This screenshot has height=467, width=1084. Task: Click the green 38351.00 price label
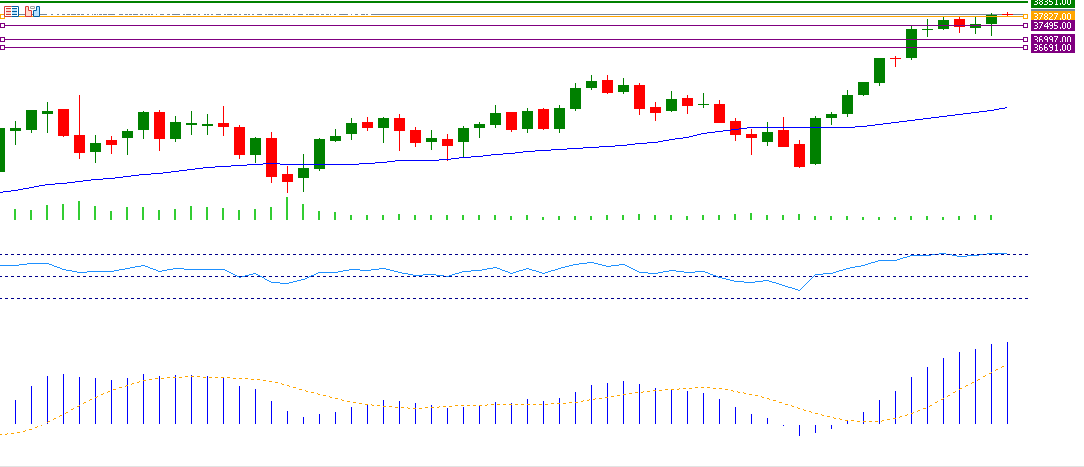(x=1054, y=4)
